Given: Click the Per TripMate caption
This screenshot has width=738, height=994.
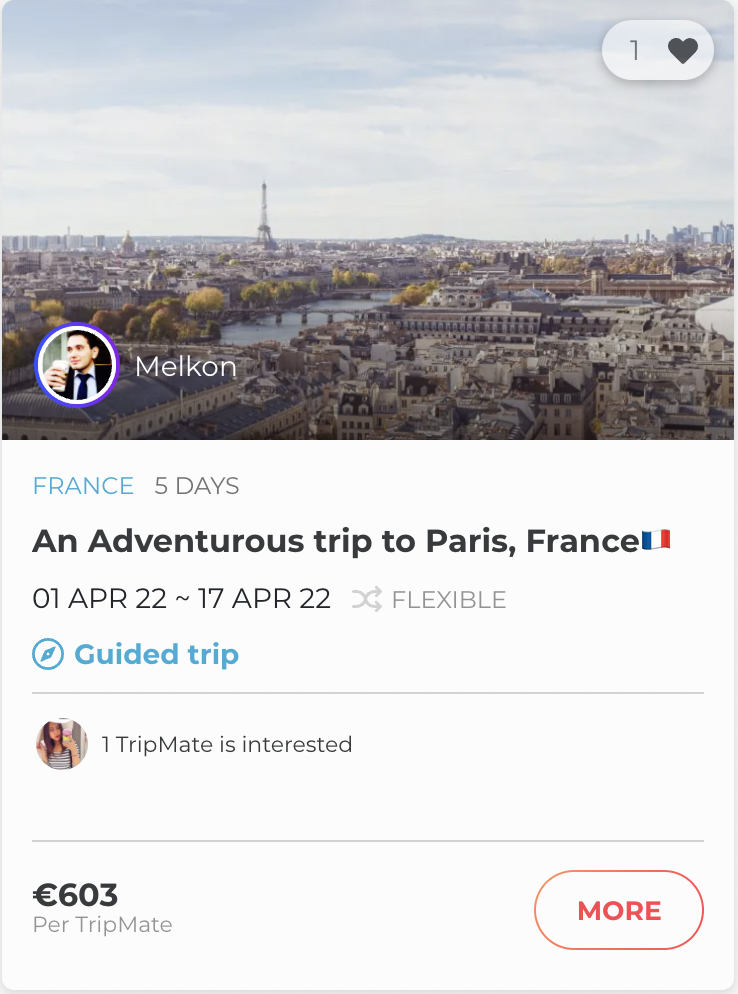Looking at the screenshot, I should (x=102, y=925).
